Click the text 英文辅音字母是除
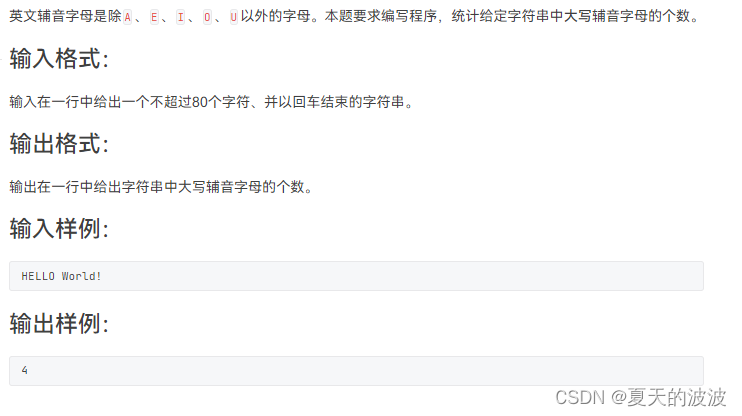742x416 pixels. [66, 17]
